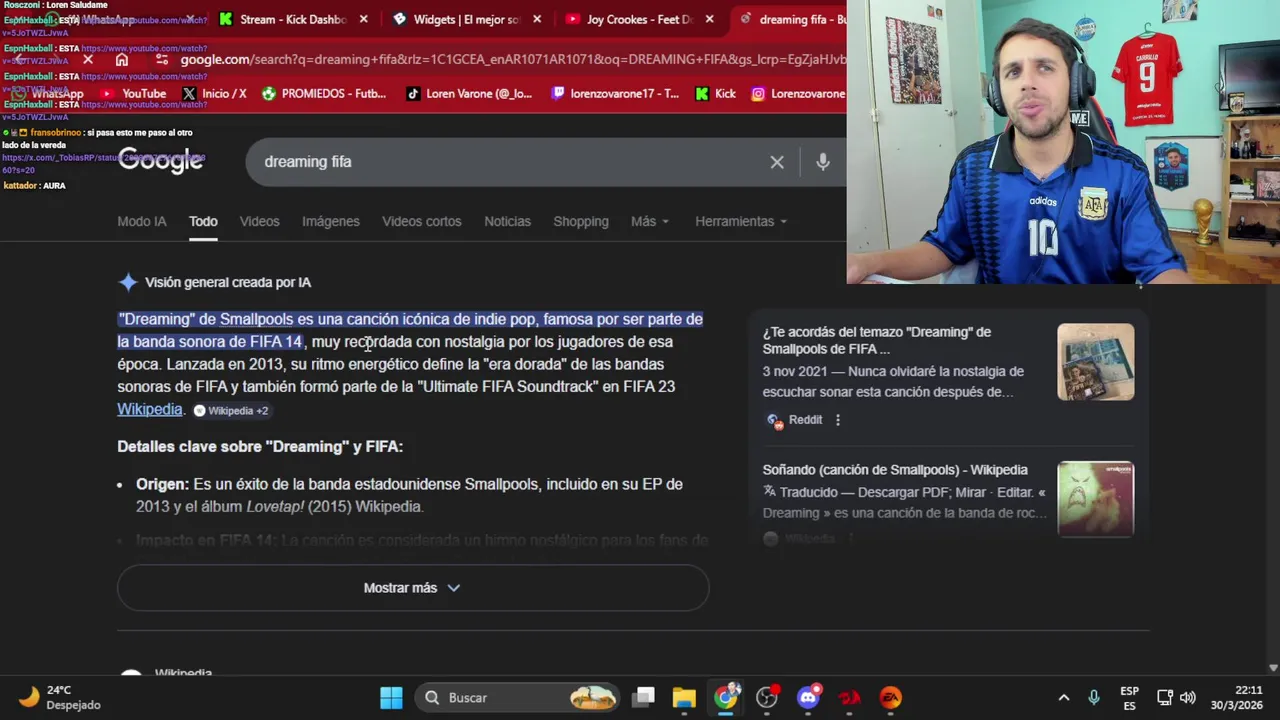
Task: Click heading Detalles clave sobre "Dreaming" y FIFA:
Action: point(260,447)
